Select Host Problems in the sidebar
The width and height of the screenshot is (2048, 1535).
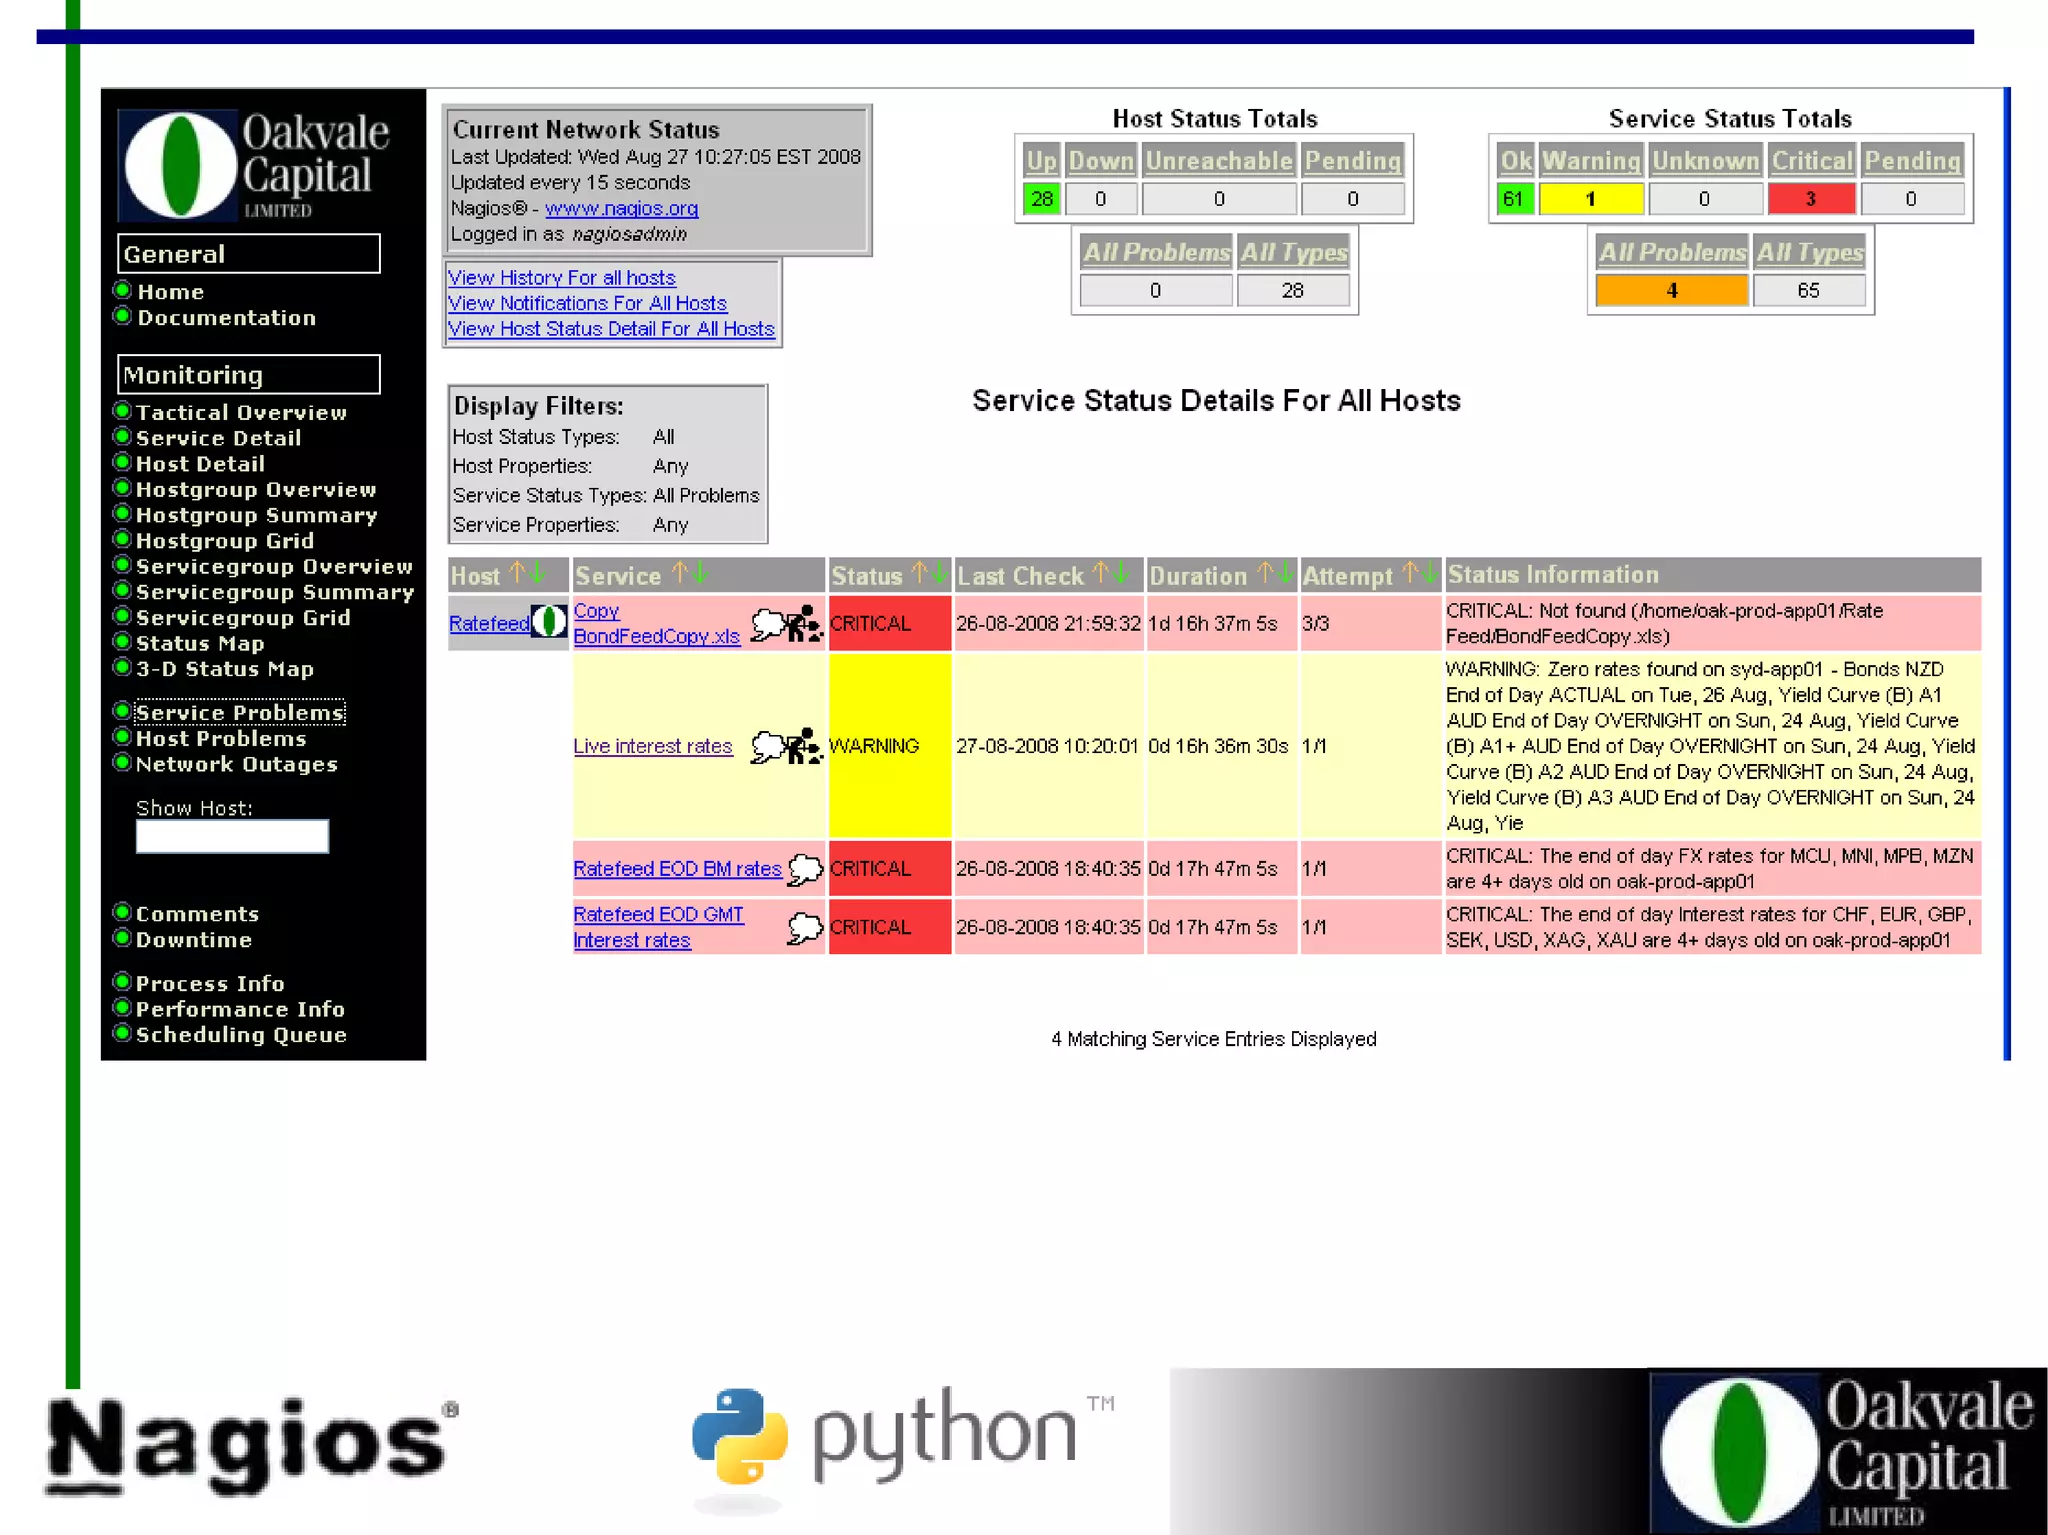tap(221, 738)
